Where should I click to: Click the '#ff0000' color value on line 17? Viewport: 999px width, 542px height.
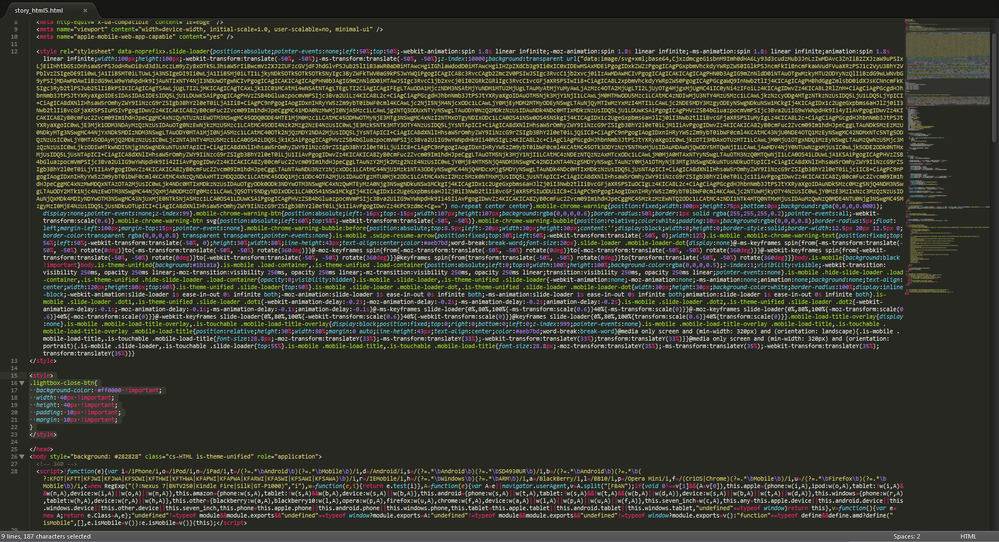pyautogui.click(x=109, y=390)
